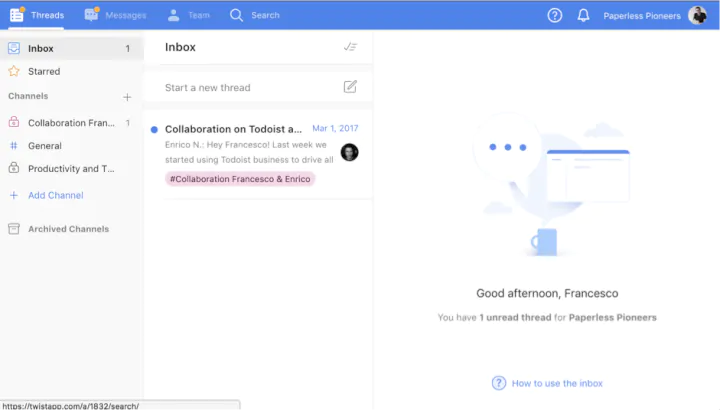Click the #Collaboration Francesco & Enrico tag
This screenshot has height=410, width=720.
coord(240,179)
